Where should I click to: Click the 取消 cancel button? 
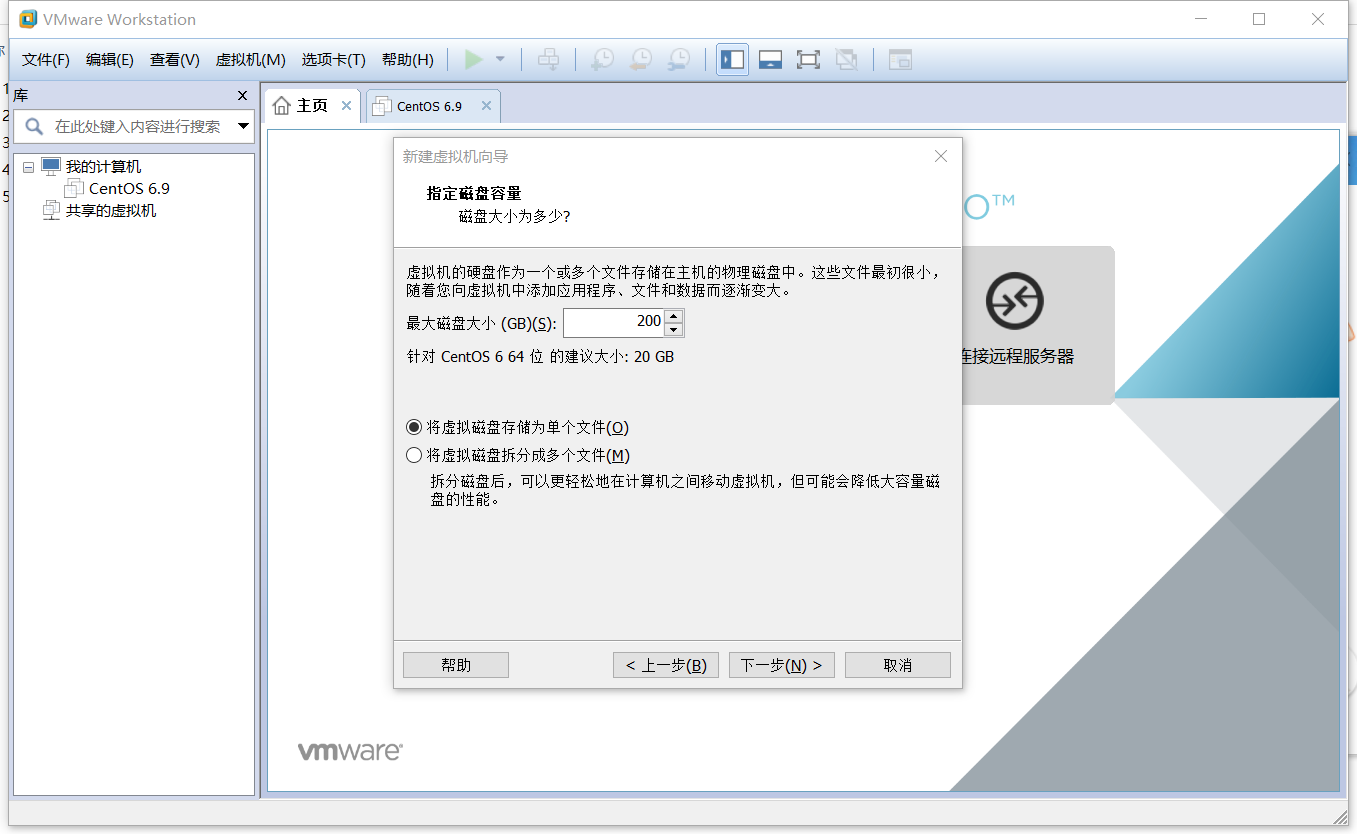[898, 665]
